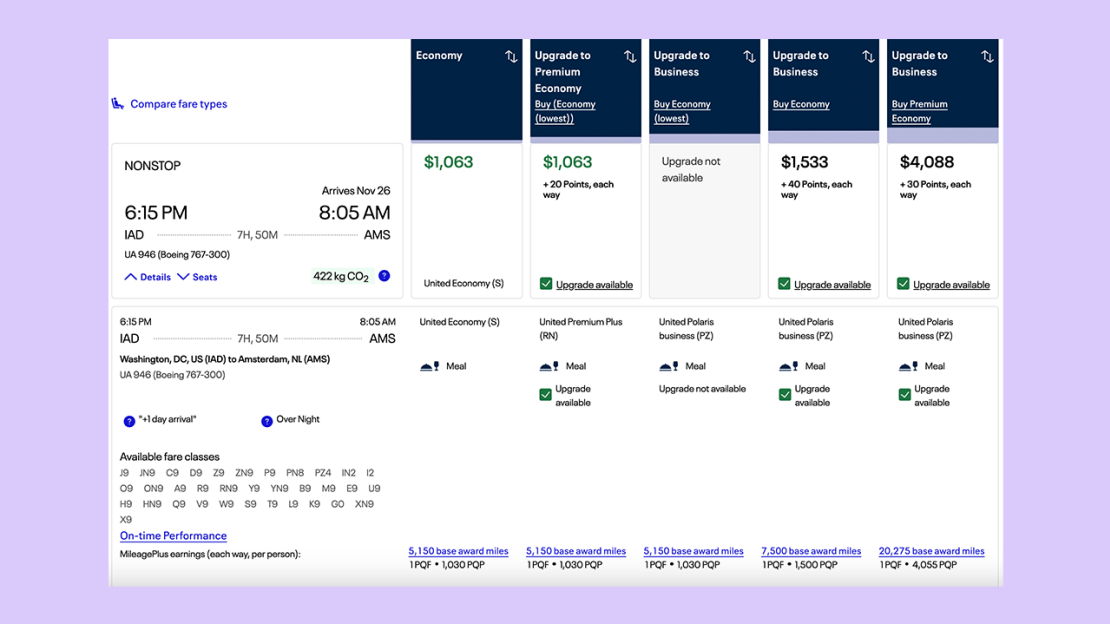
Task: Toggle Upgrade available checkbox on $1,063 premium fare
Action: click(546, 284)
